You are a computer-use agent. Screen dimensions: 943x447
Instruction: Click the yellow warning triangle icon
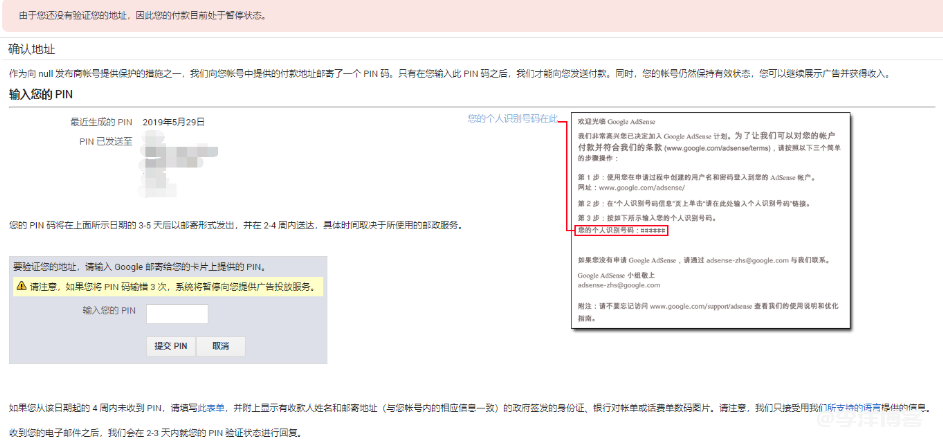pos(22,287)
